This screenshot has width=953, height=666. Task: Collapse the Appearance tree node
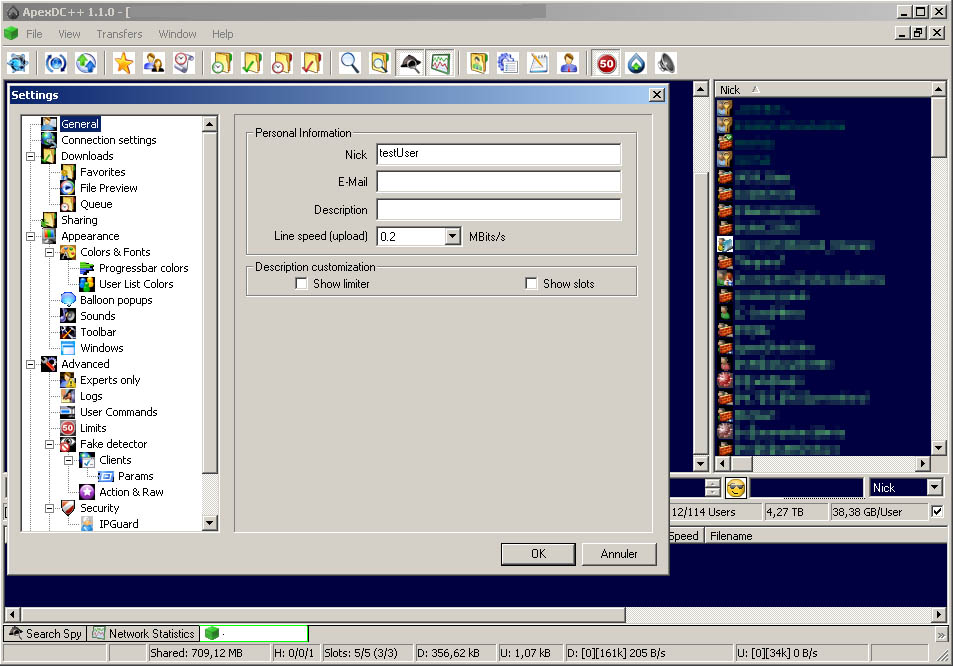tap(30, 236)
